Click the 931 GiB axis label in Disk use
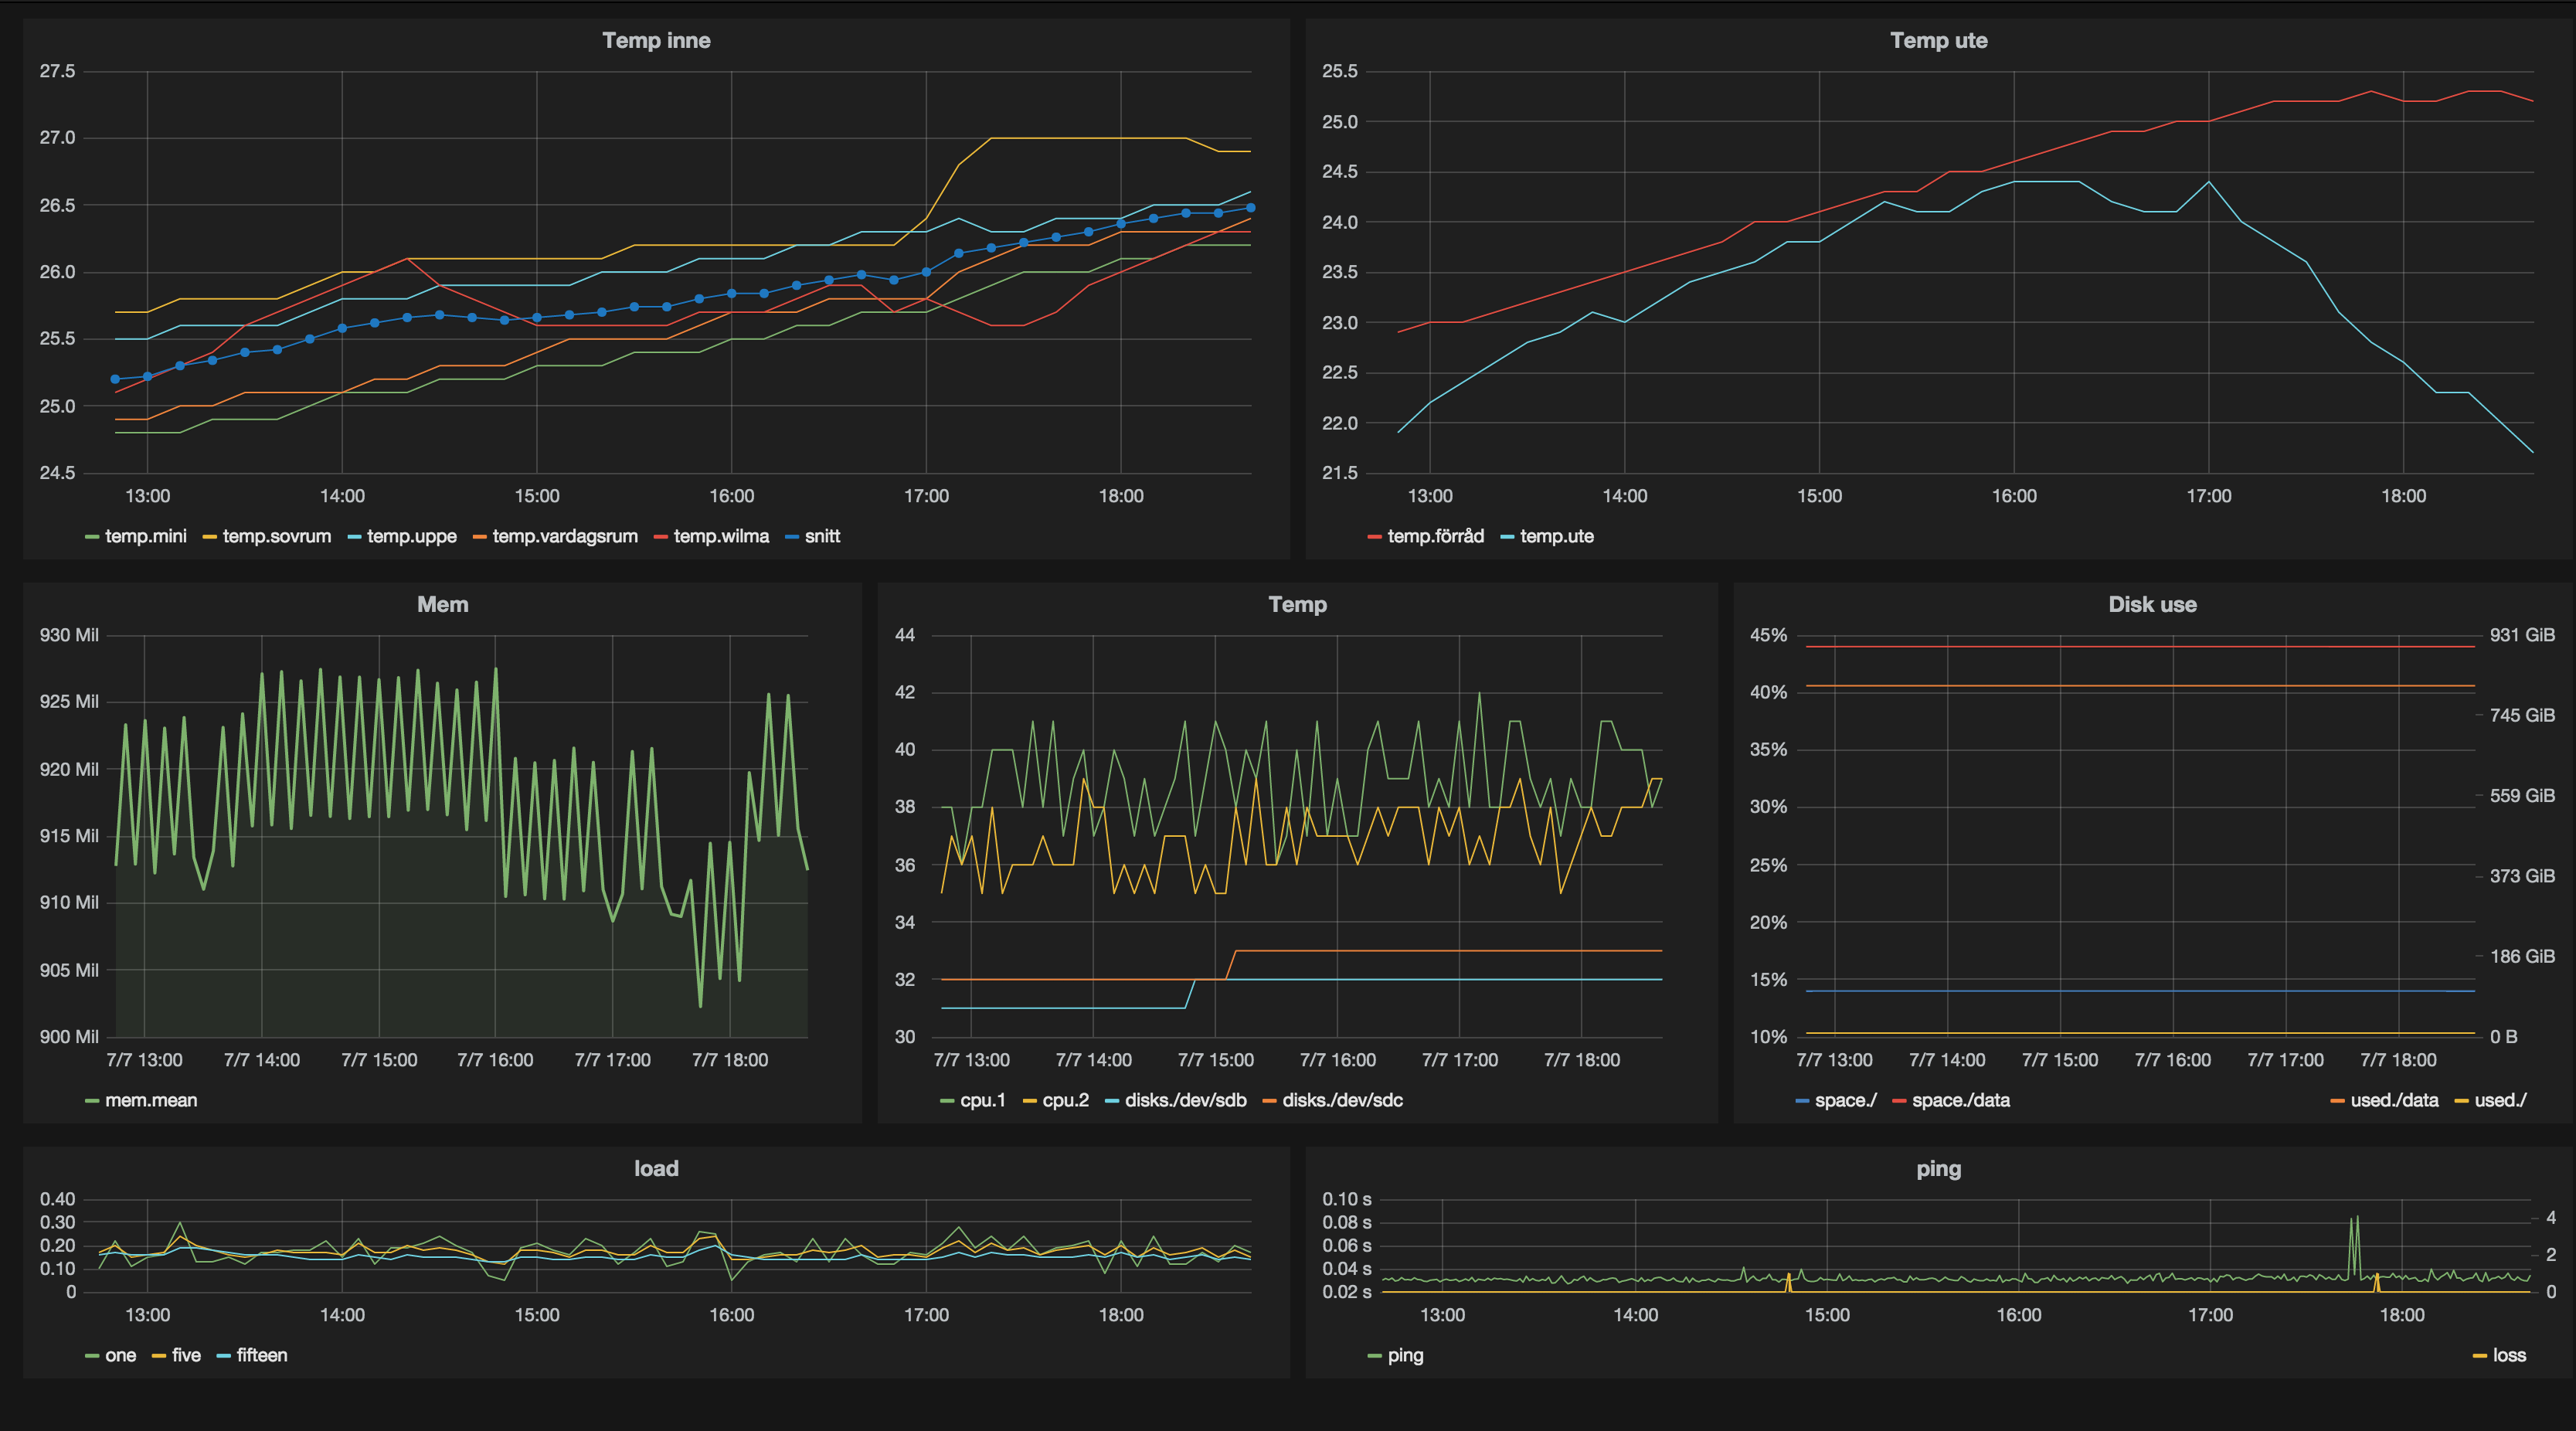 pyautogui.click(x=2522, y=635)
